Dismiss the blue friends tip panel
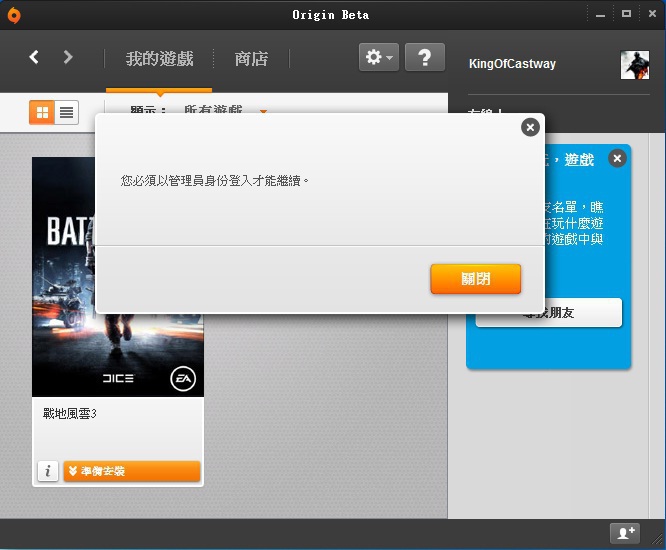 click(x=617, y=158)
